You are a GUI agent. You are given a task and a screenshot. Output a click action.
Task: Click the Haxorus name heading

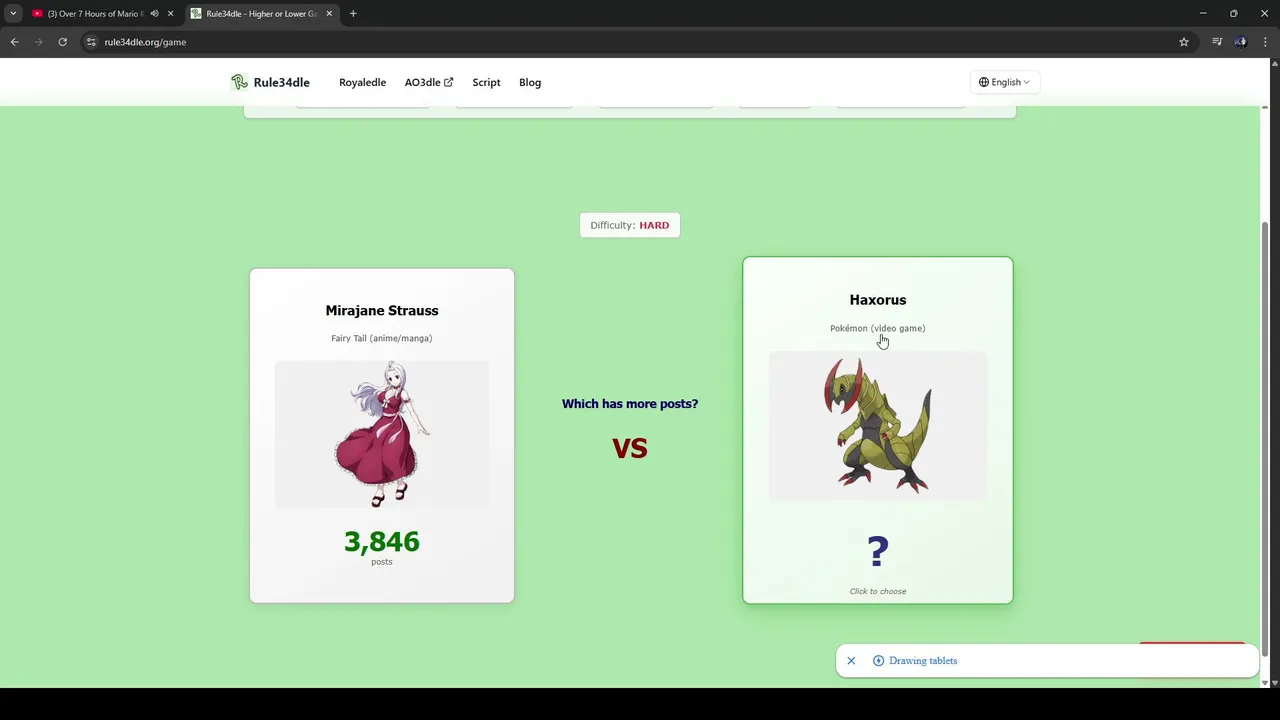tap(877, 300)
